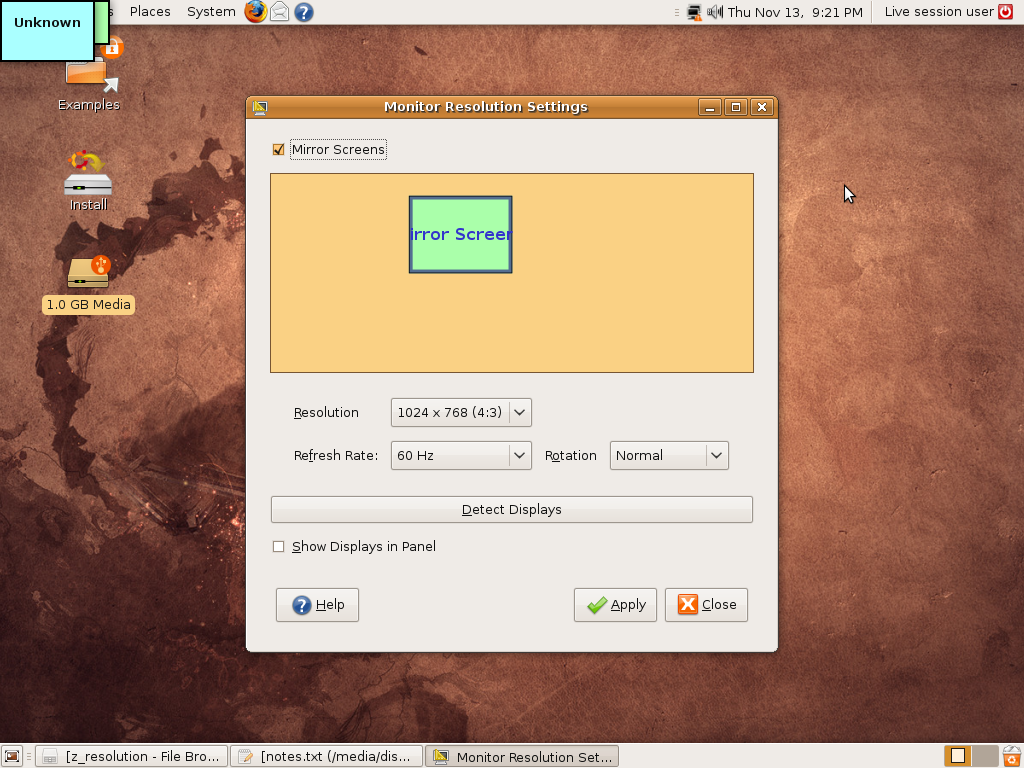Image resolution: width=1024 pixels, height=768 pixels.
Task: Uncheck the Mirror Screens checkbox
Action: coord(279,150)
